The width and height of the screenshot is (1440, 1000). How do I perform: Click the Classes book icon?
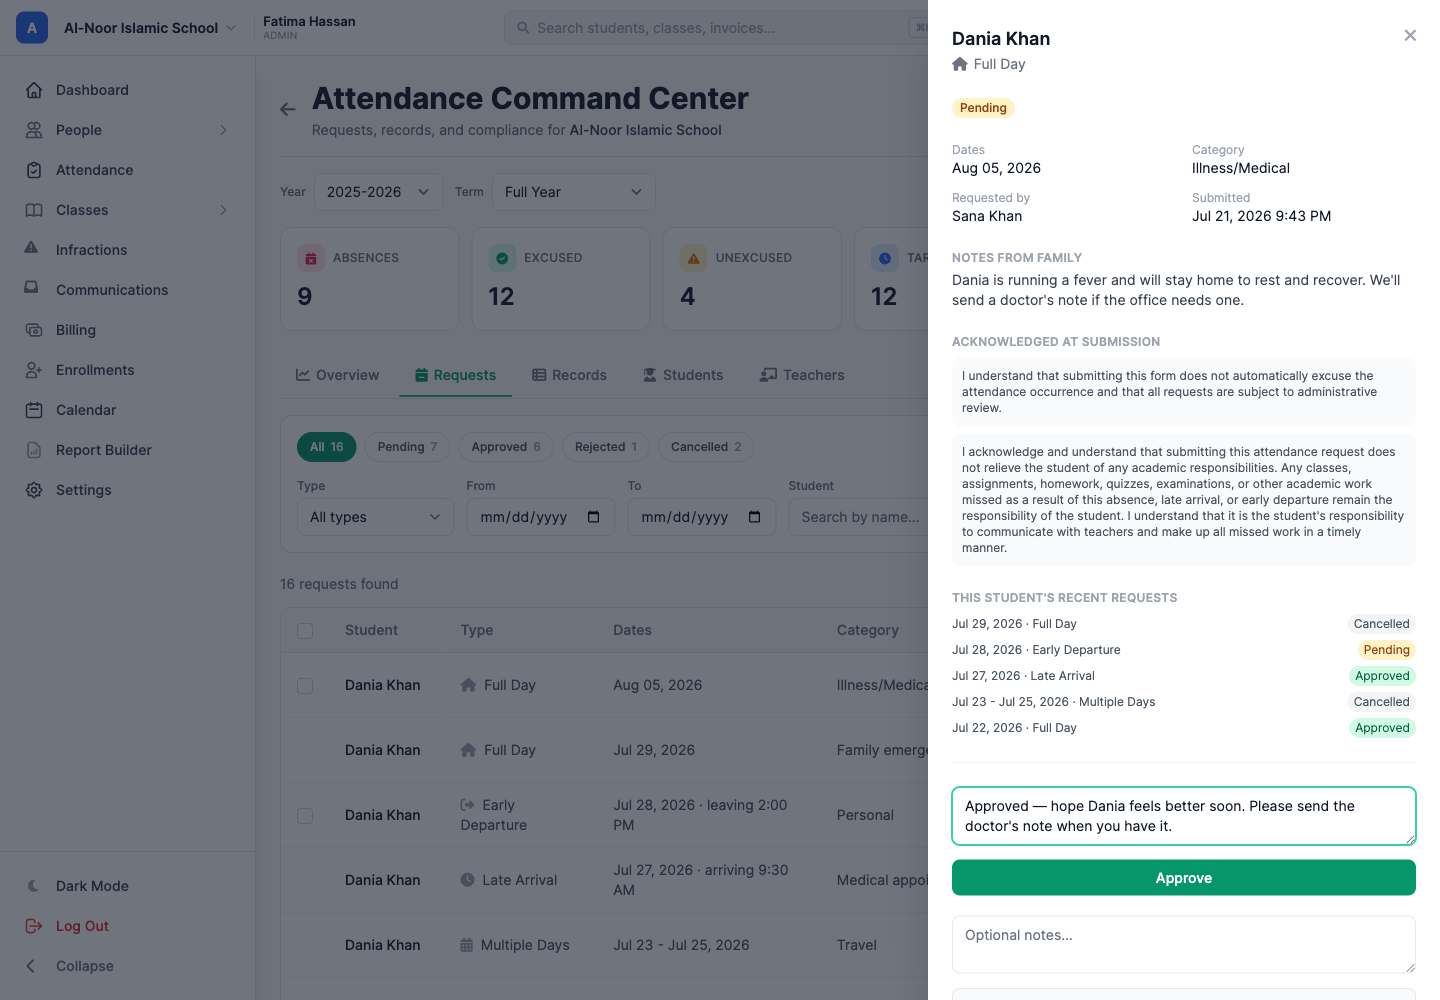point(34,210)
